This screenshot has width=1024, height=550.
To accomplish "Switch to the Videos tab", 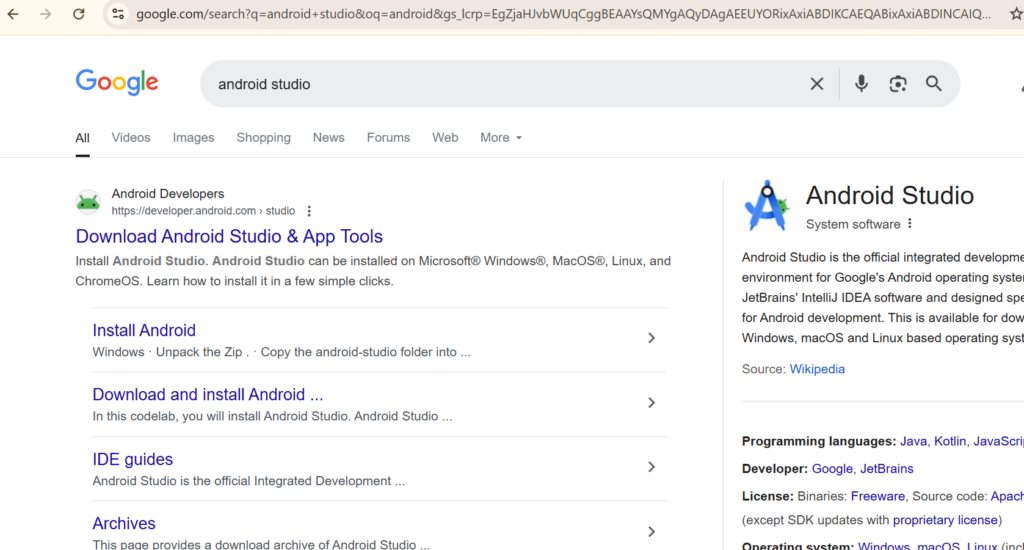I will point(131,138).
